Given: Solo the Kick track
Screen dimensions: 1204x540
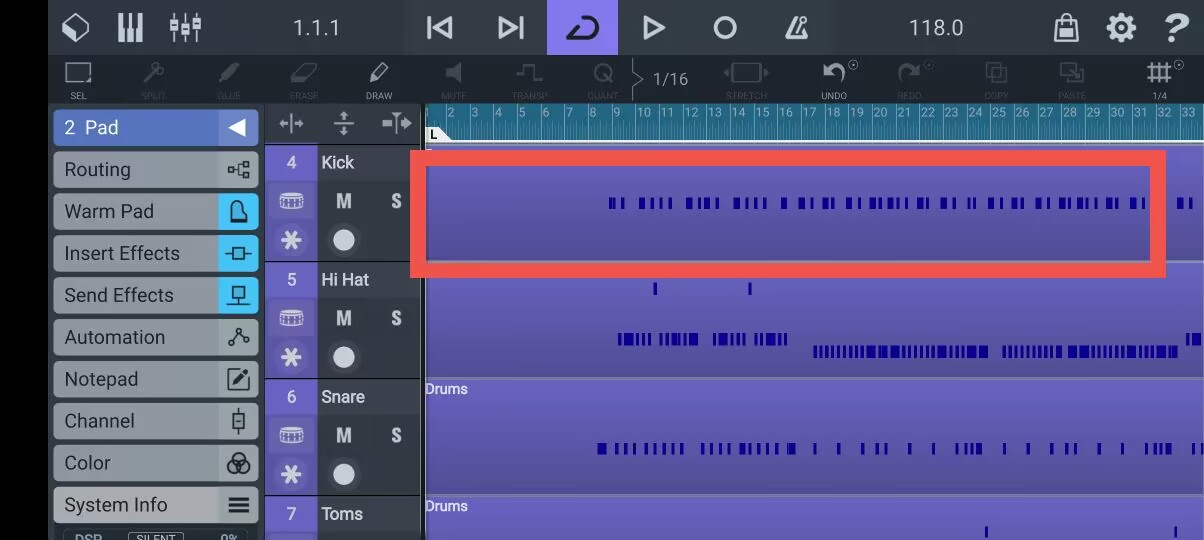Looking at the screenshot, I should [396, 201].
